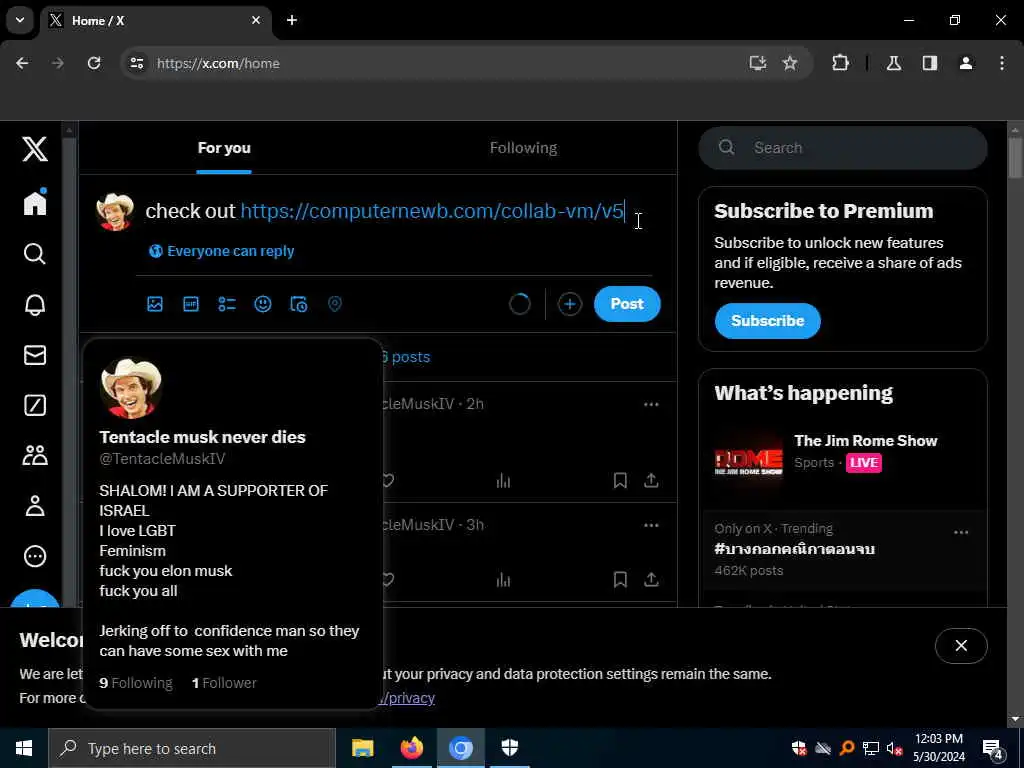Switch to the Following tab
Image resolution: width=1024 pixels, height=768 pixels.
pos(523,148)
